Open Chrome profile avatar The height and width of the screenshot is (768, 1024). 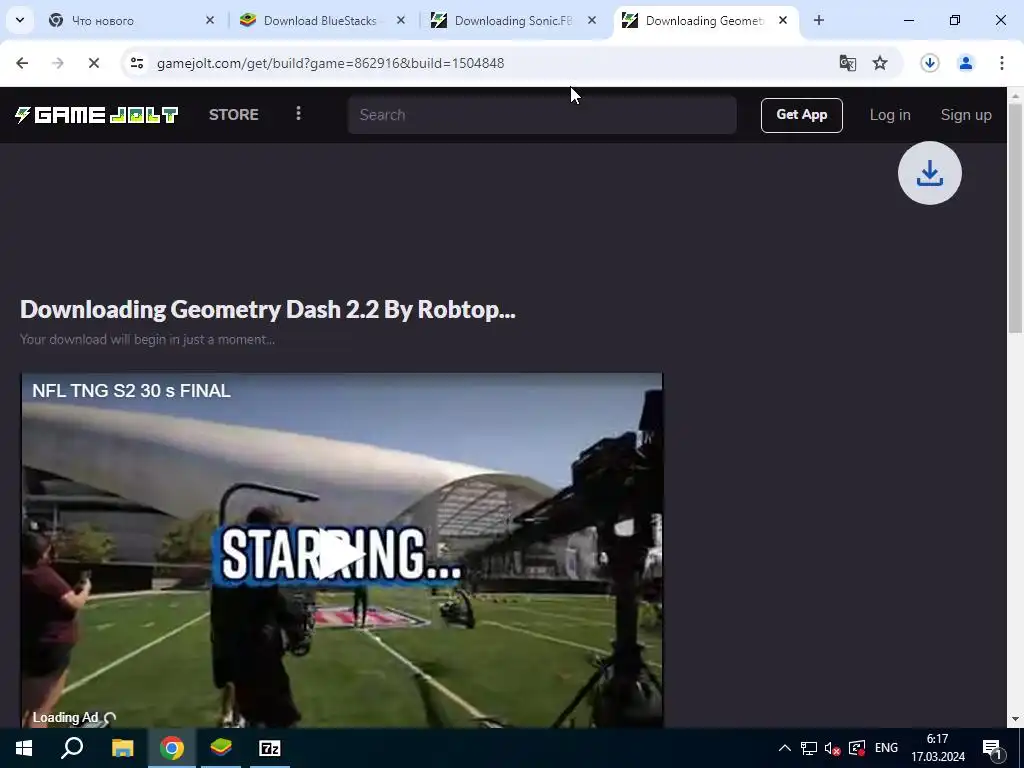[966, 63]
